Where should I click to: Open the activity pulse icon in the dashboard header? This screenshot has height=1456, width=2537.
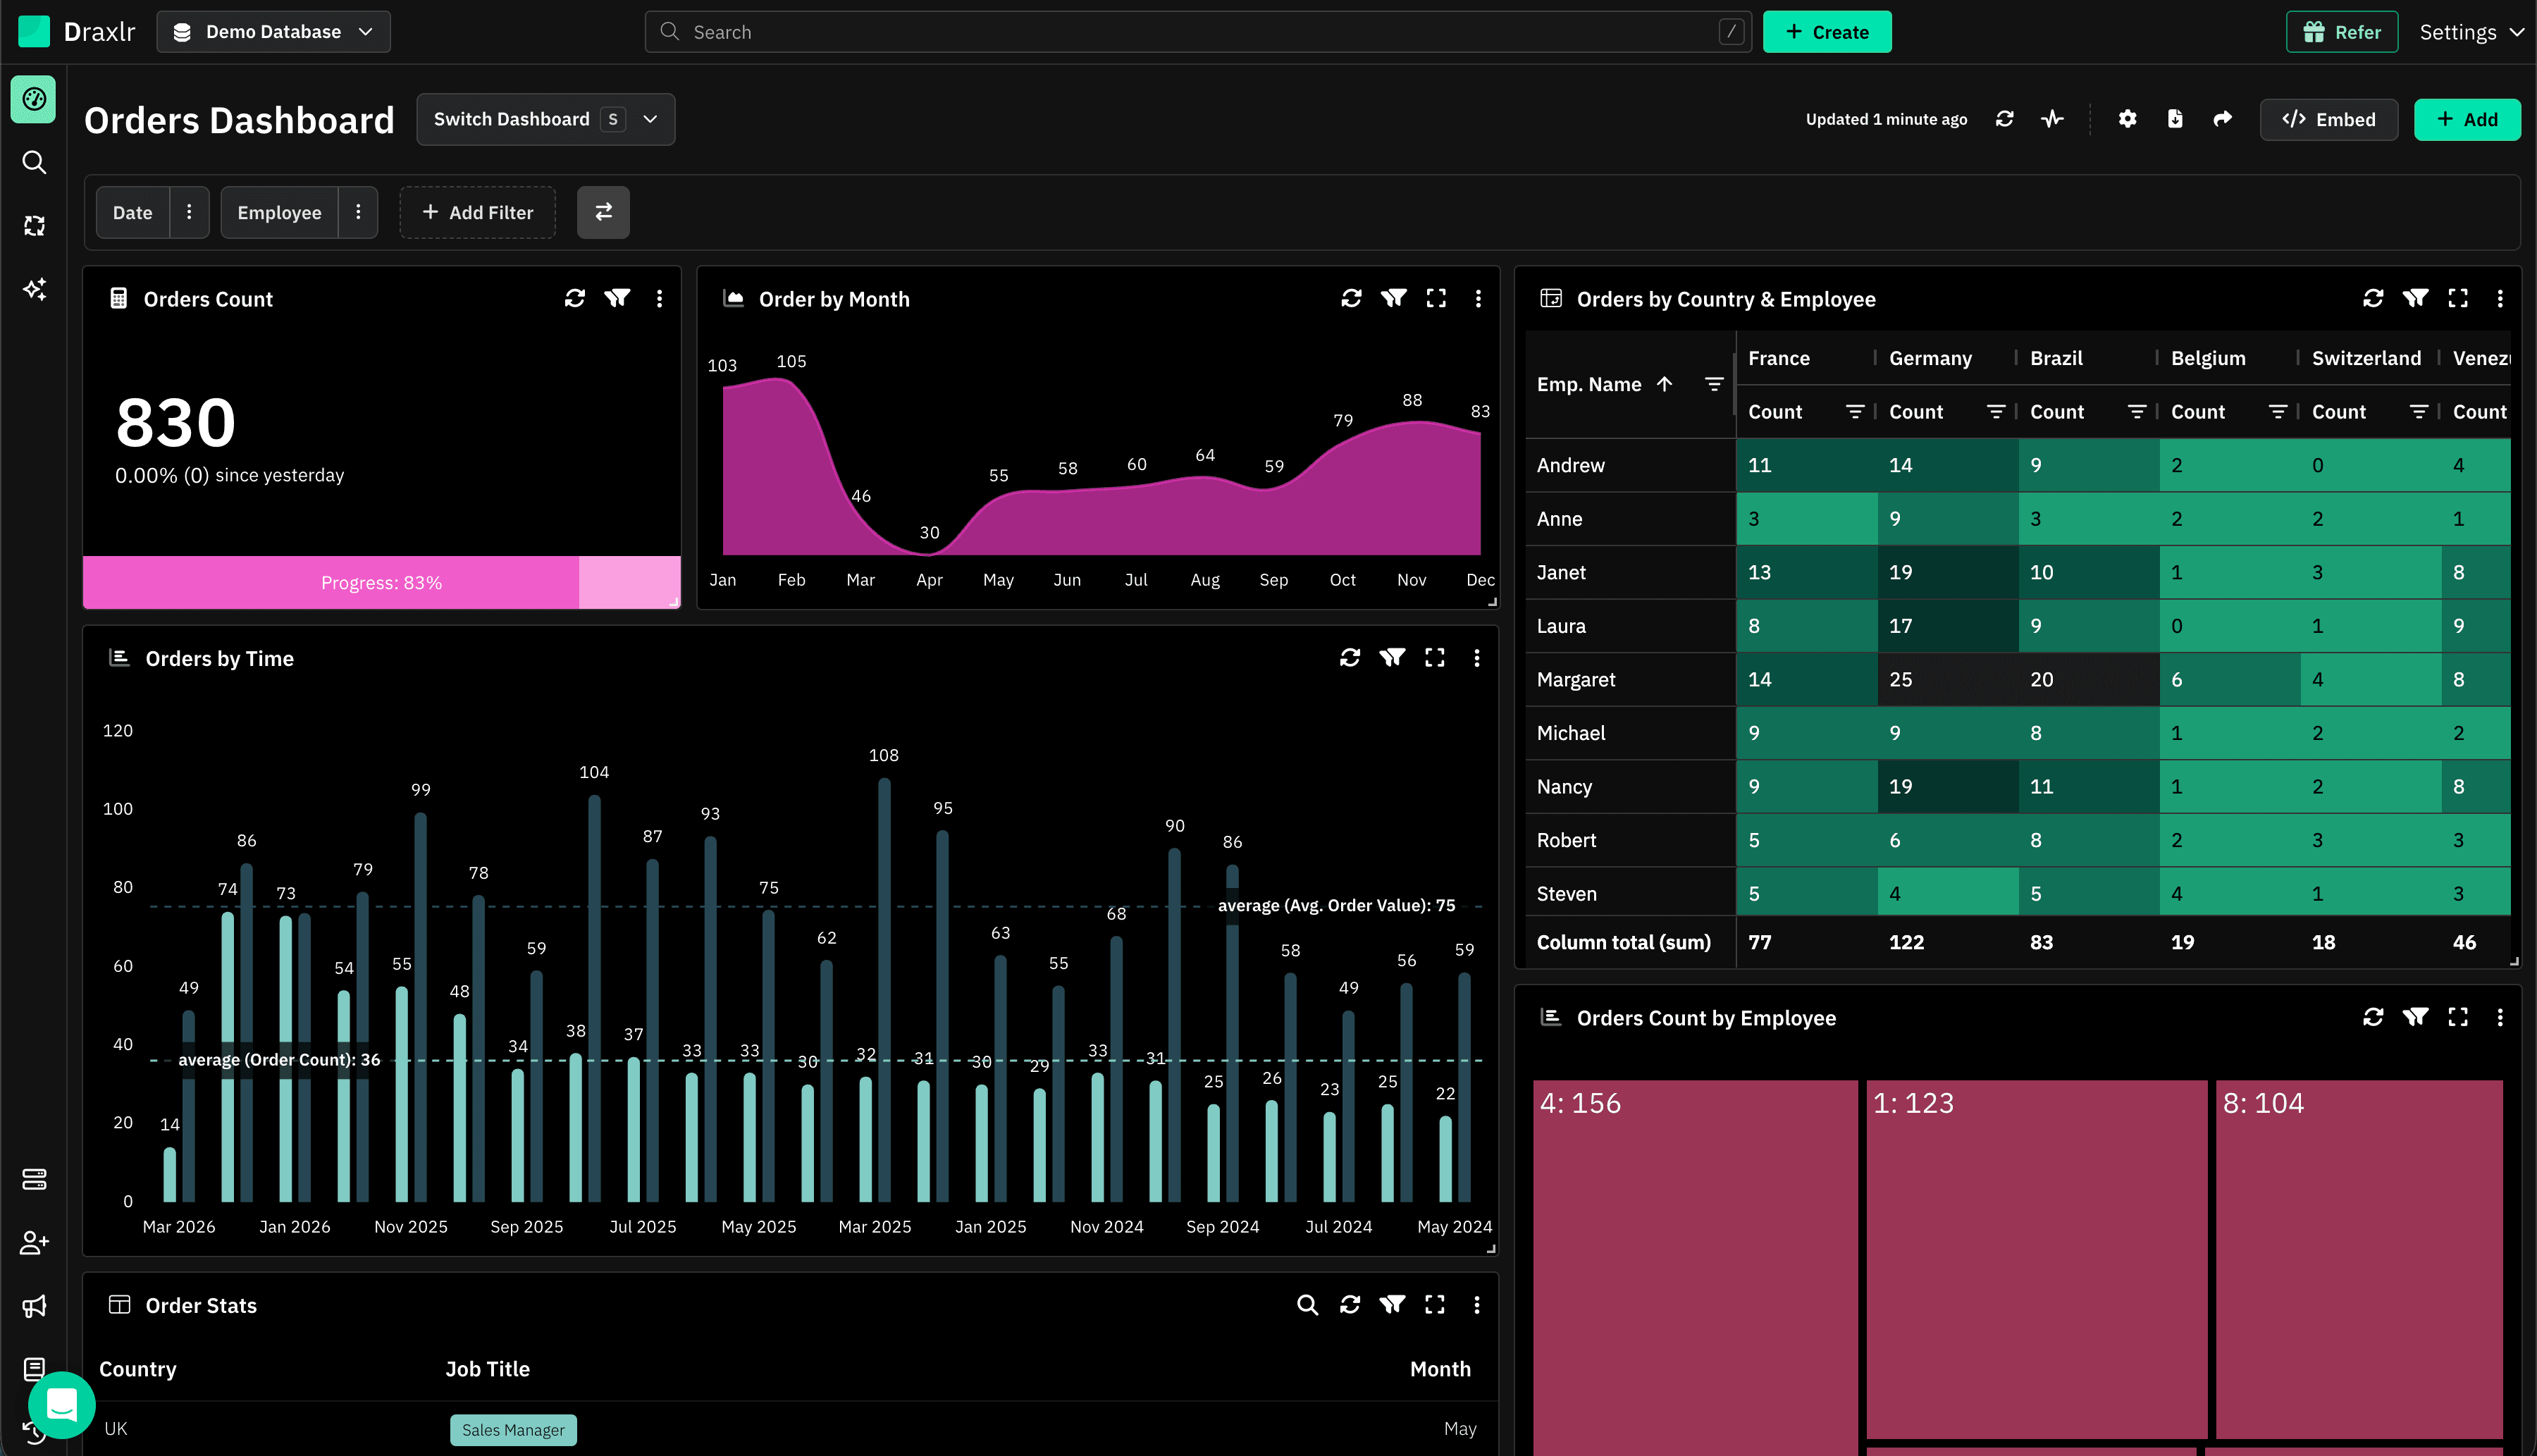[2053, 119]
